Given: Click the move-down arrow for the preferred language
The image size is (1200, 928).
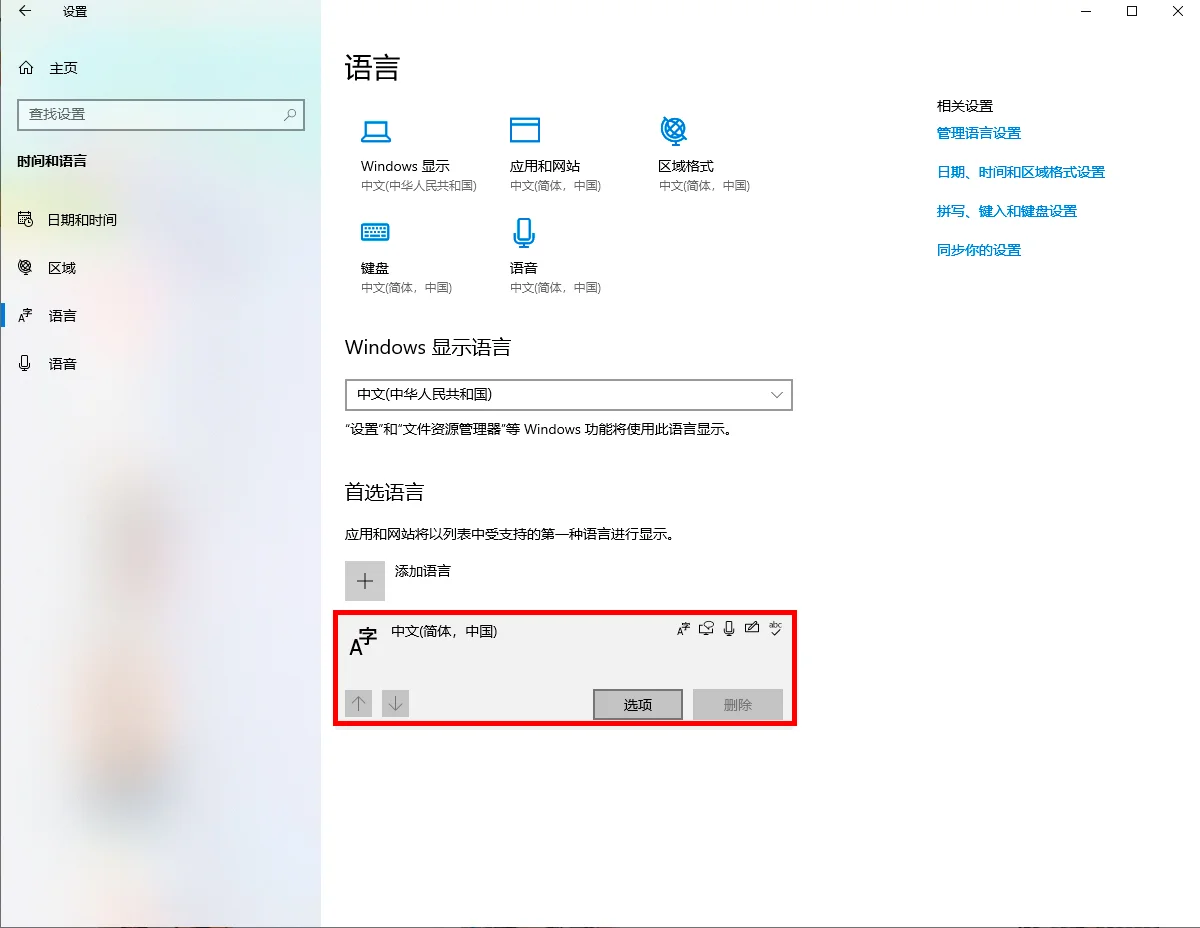Looking at the screenshot, I should click(x=395, y=703).
